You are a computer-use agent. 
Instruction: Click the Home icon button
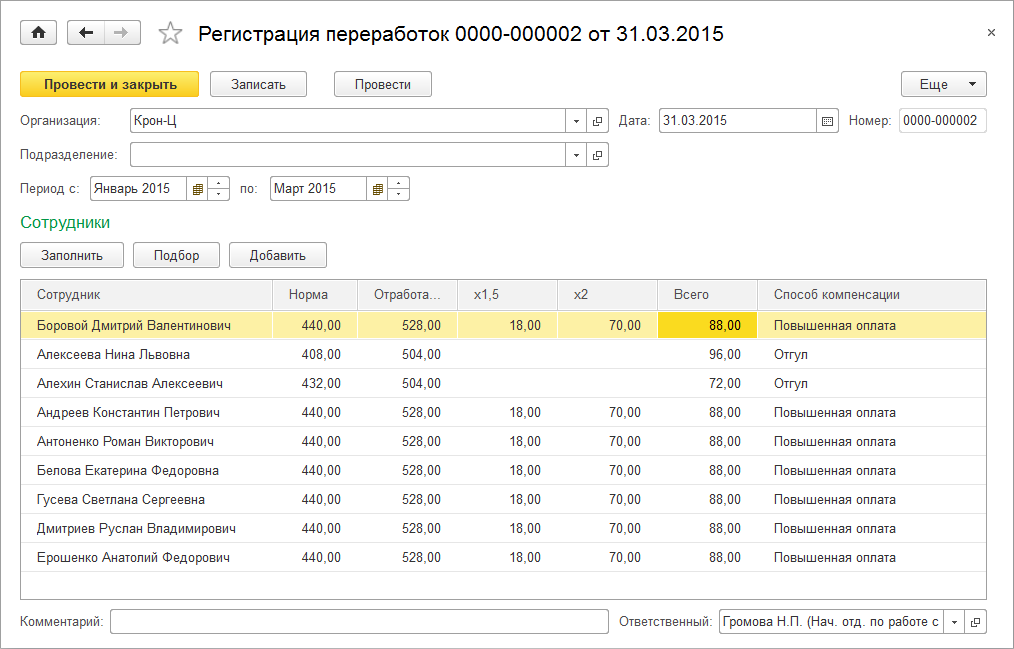(39, 33)
